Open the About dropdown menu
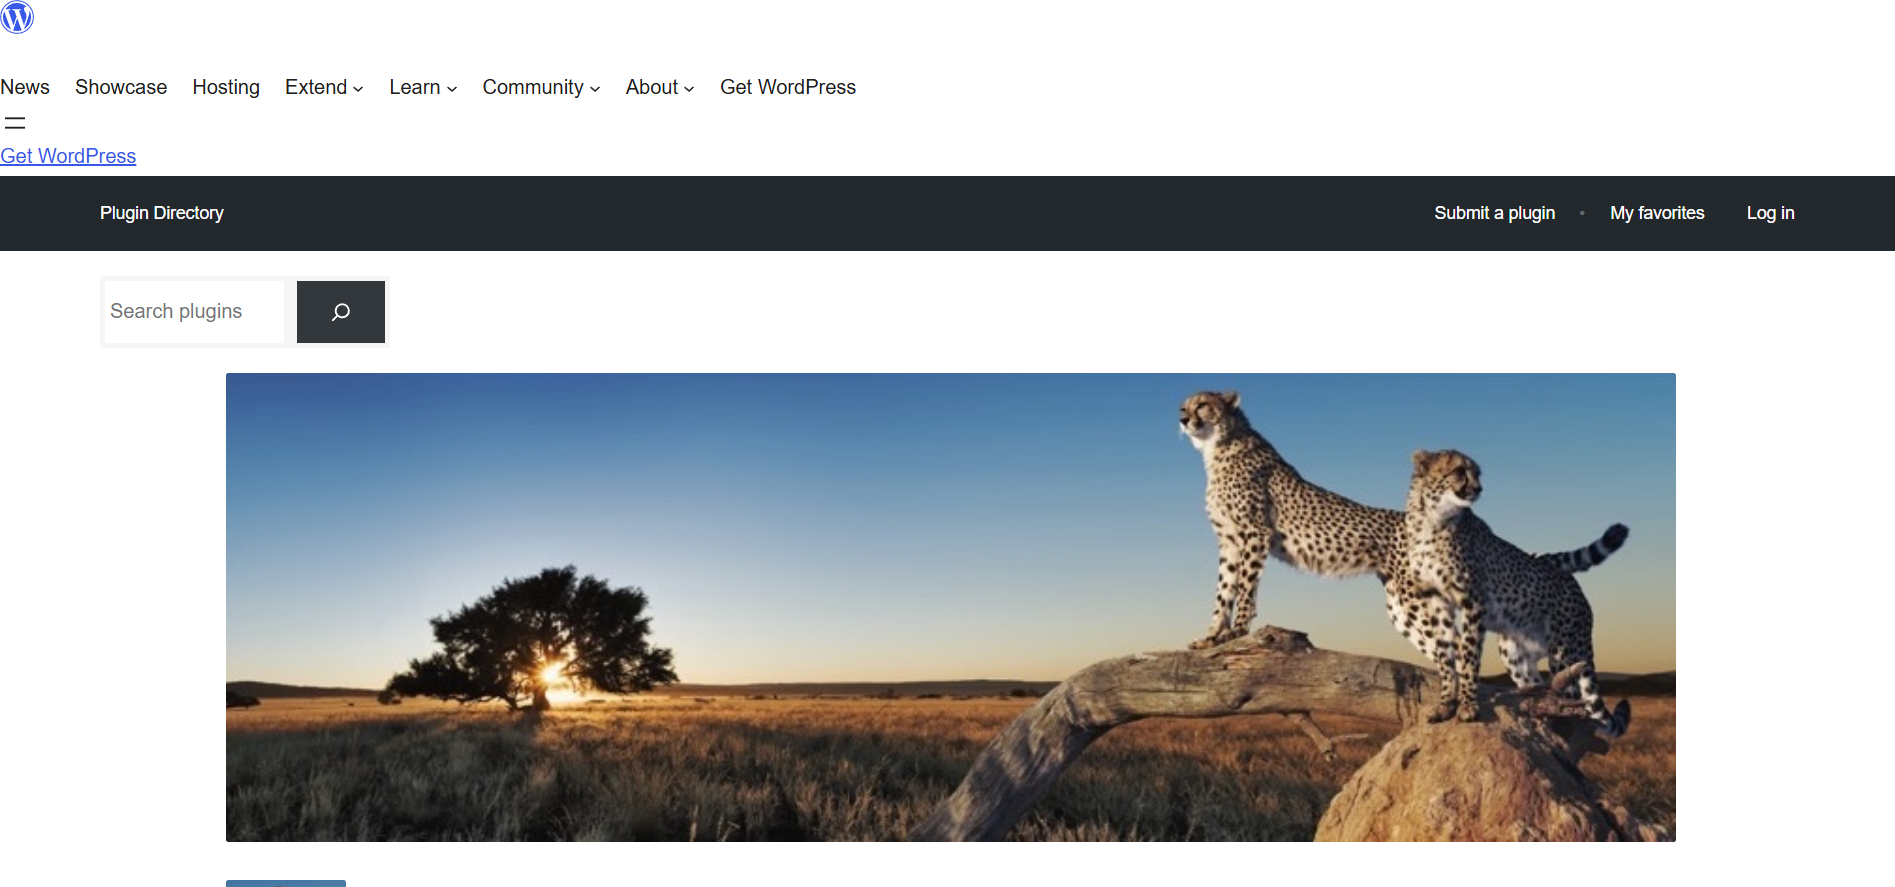 pyautogui.click(x=660, y=88)
